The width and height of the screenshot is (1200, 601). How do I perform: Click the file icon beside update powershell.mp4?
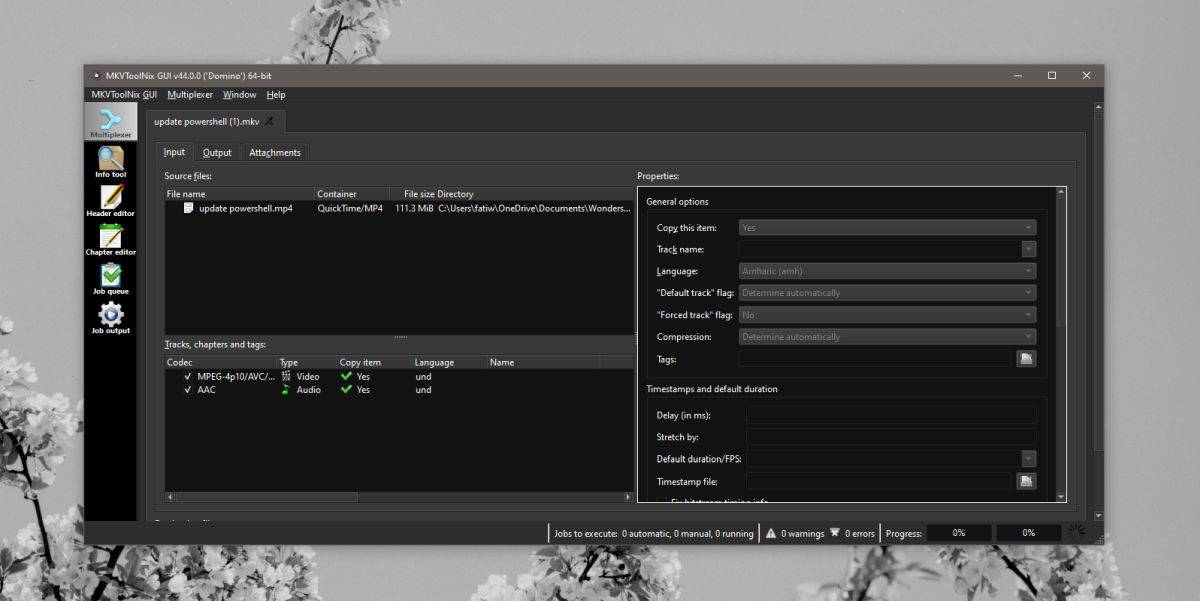pos(188,208)
